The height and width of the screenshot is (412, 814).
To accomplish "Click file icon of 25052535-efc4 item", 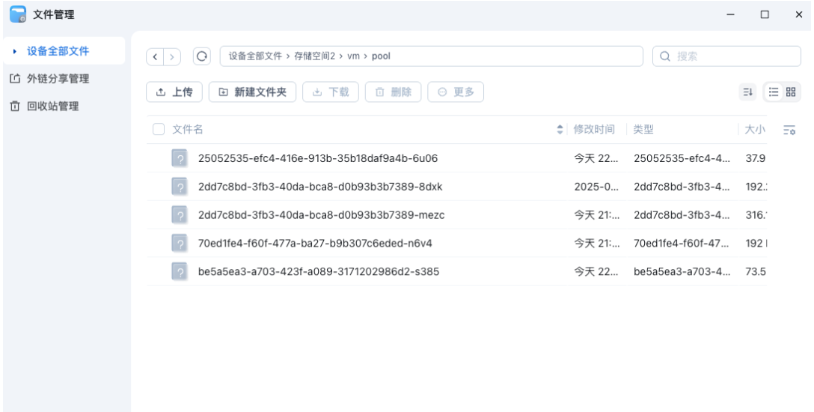I will tap(180, 158).
